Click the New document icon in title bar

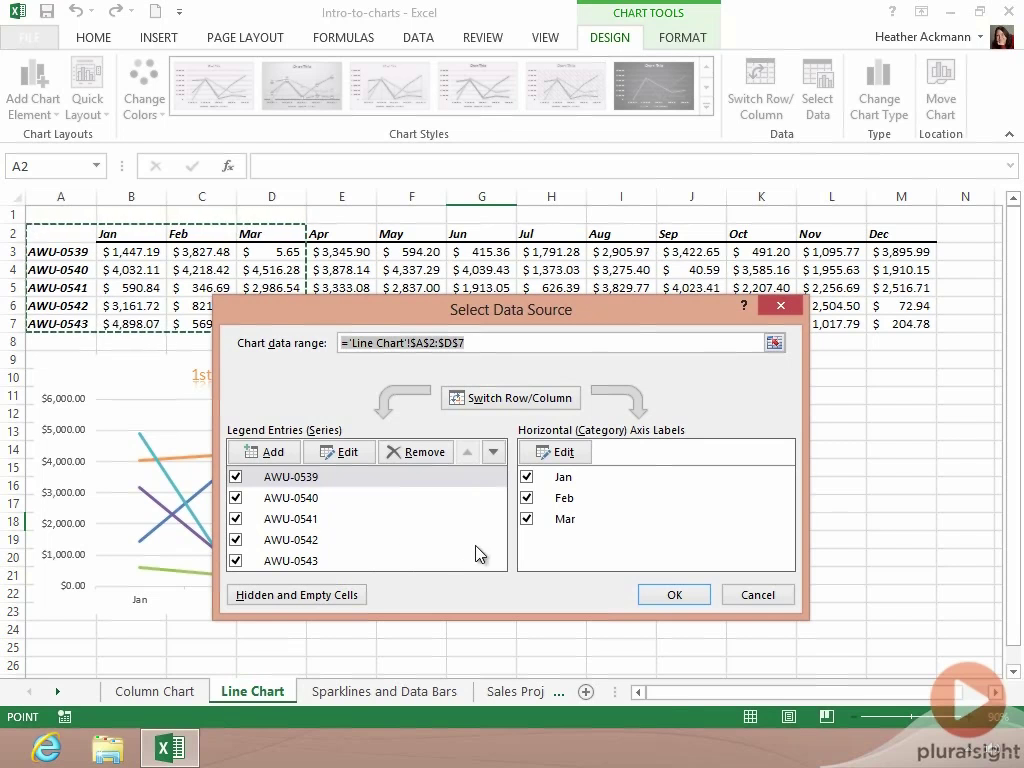(x=155, y=11)
